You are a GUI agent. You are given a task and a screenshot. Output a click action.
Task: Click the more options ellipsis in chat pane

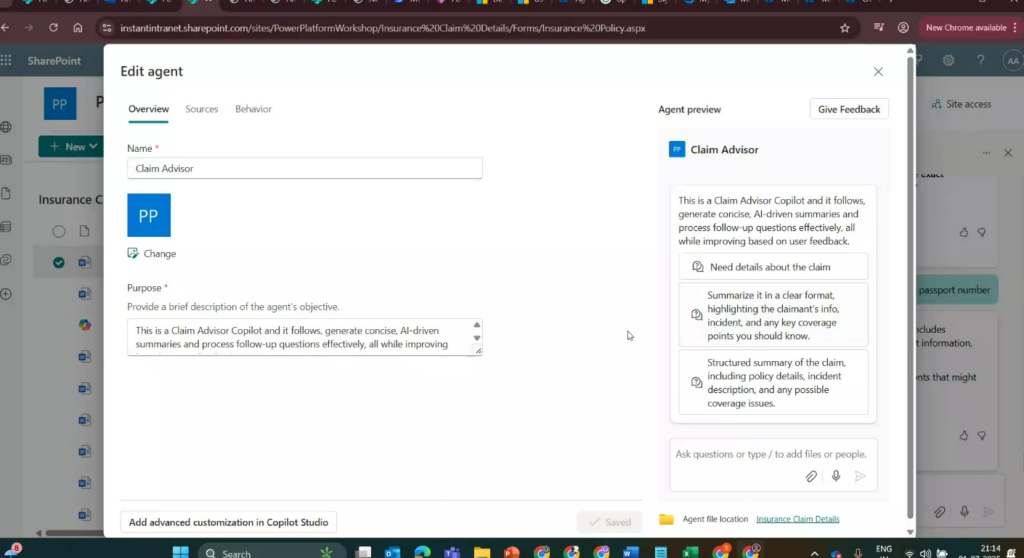point(986,153)
